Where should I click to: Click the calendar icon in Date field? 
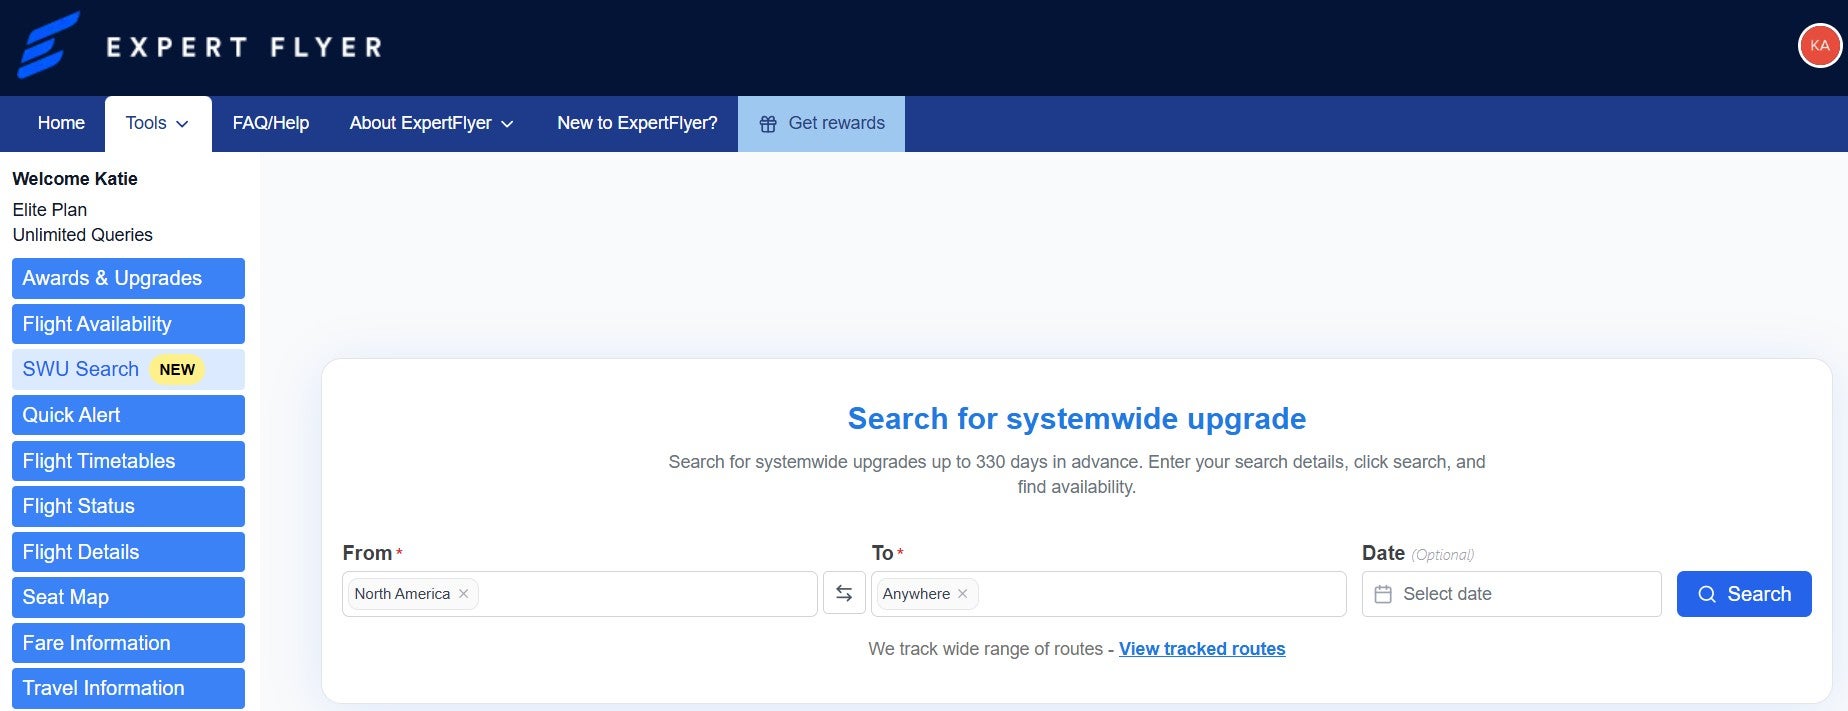[x=1383, y=594]
